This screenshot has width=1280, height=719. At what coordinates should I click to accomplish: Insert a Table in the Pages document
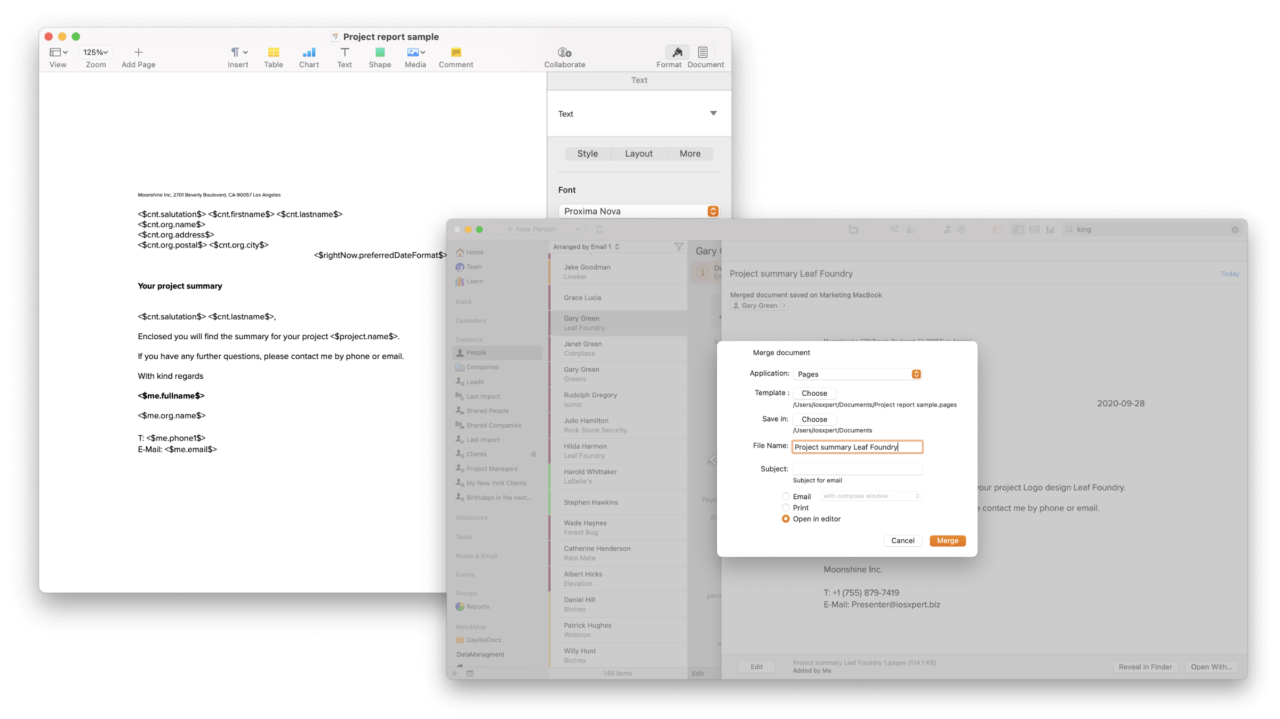[x=273, y=52]
